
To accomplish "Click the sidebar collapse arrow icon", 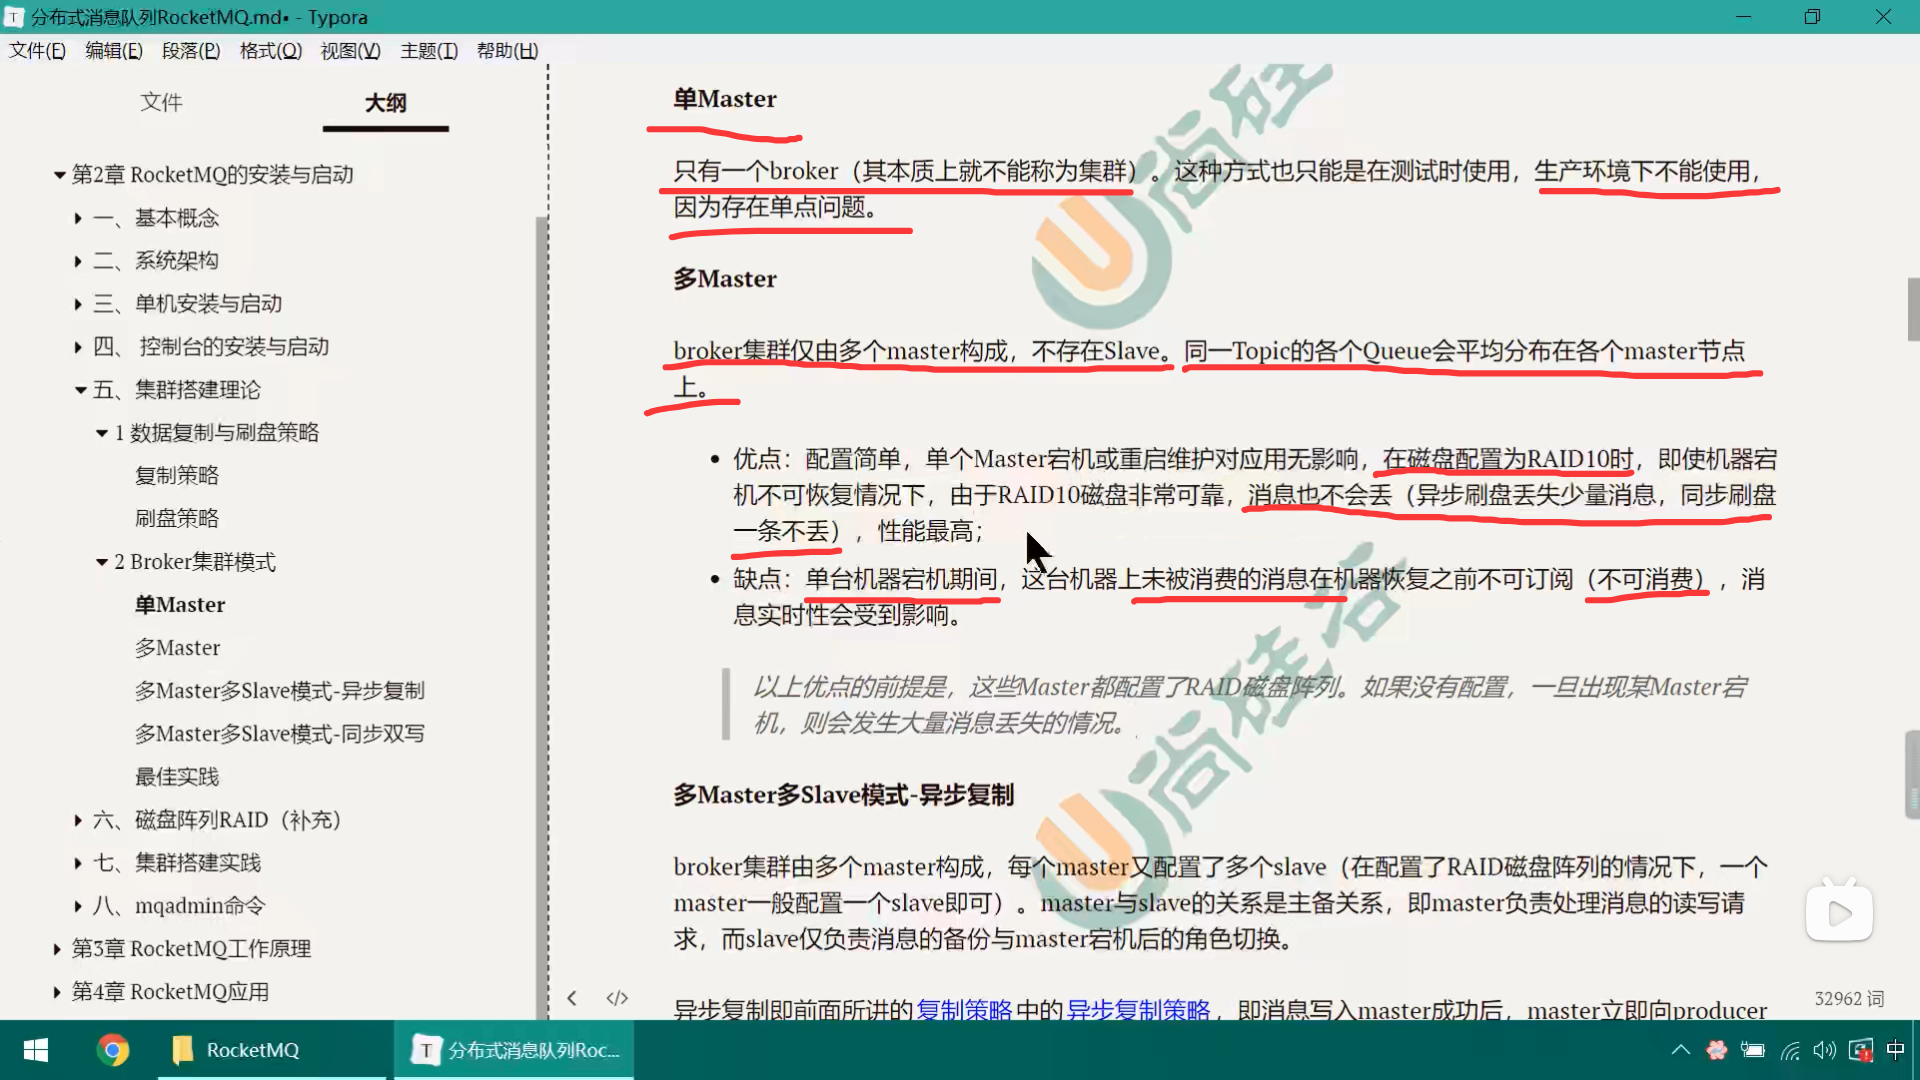I will click(x=572, y=998).
